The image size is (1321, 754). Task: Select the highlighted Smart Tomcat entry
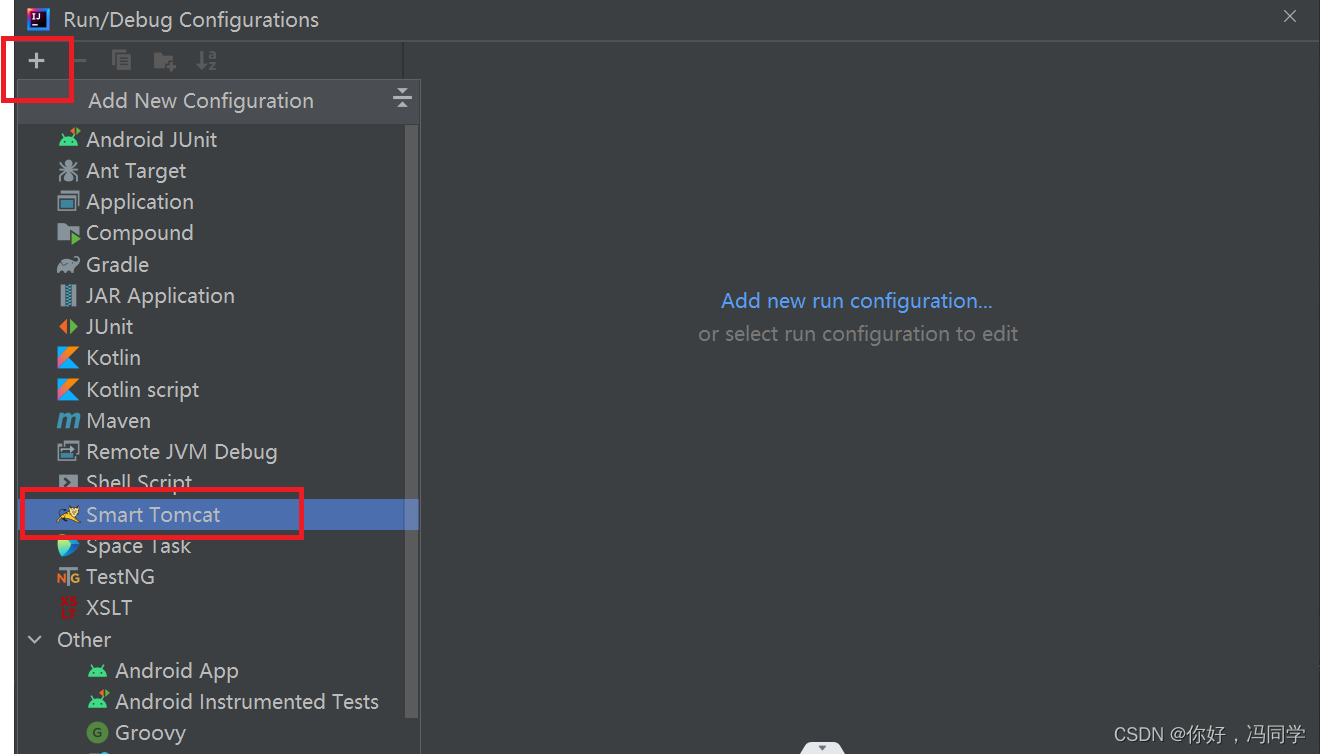[x=218, y=515]
